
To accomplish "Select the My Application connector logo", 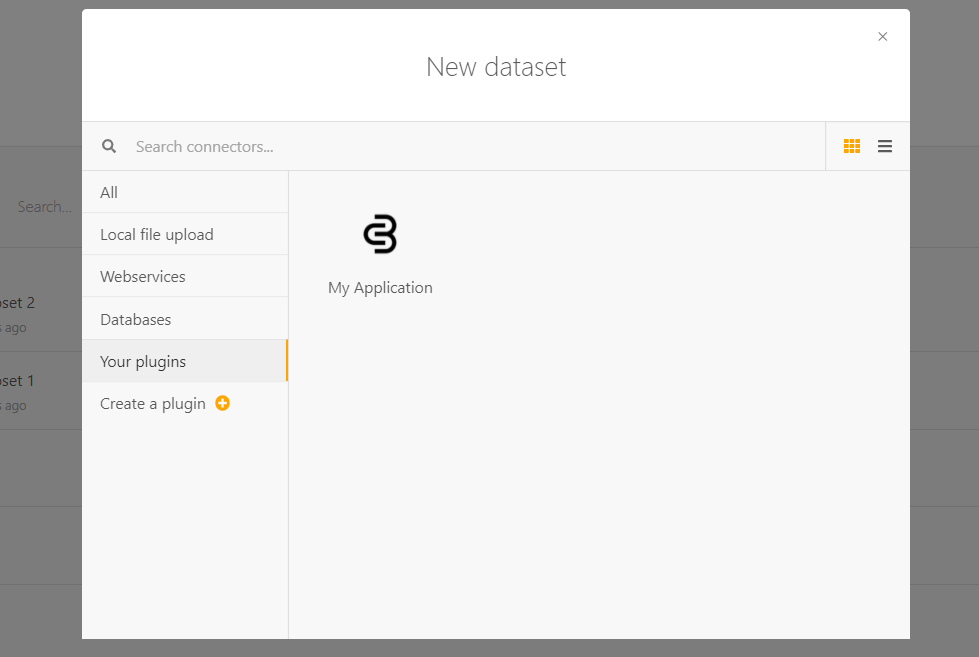I will click(x=380, y=234).
